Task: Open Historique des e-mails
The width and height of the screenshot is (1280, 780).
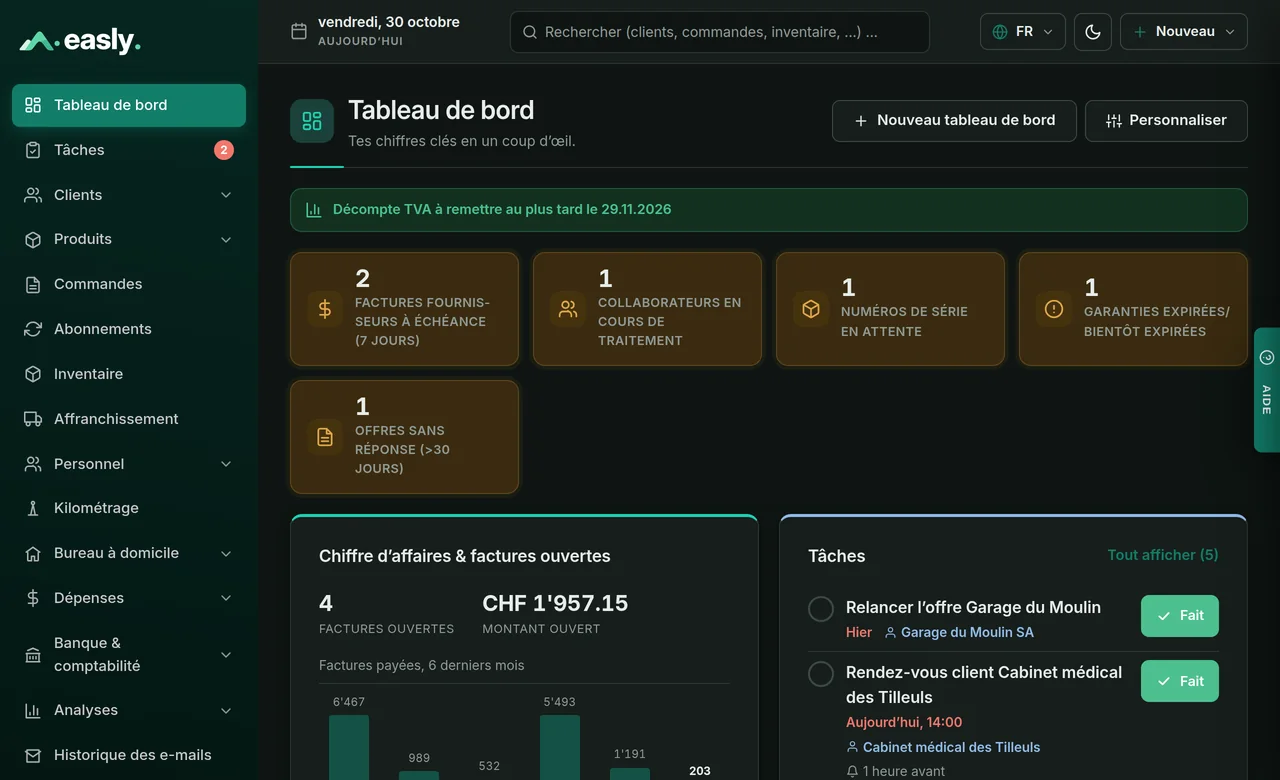Action: [x=129, y=755]
